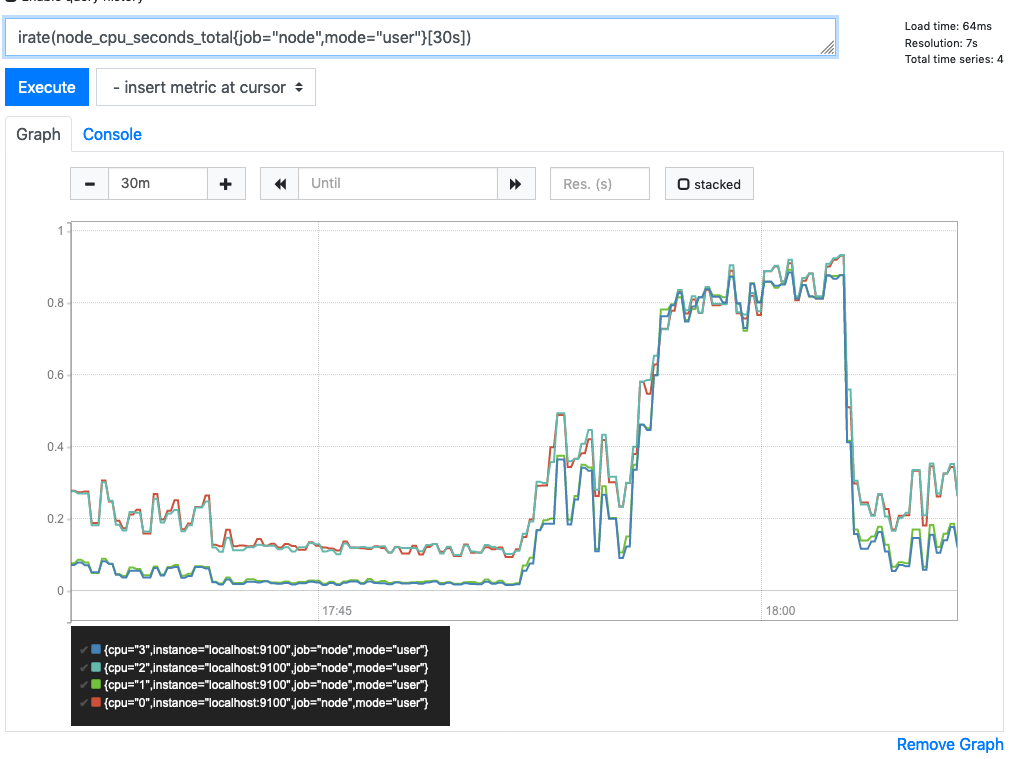This screenshot has height=759, width=1017.
Task: Click the Remove Graph link
Action: (x=949, y=744)
